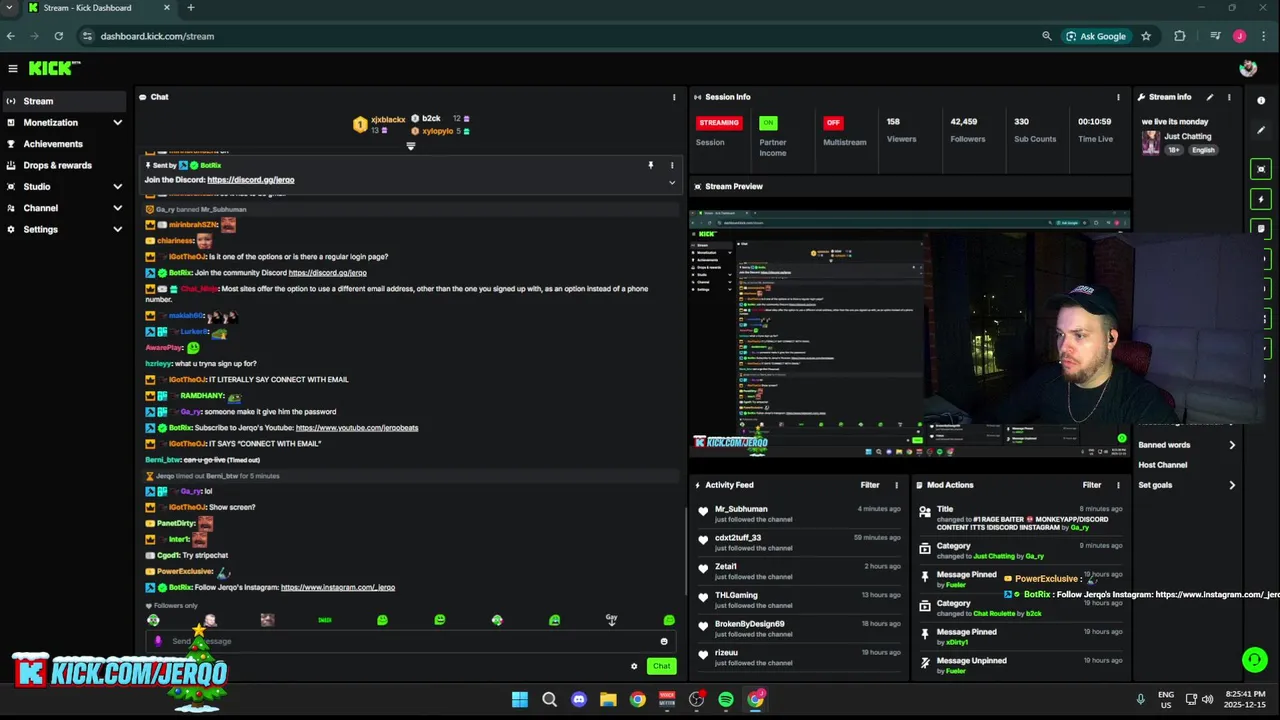1280x720 pixels.
Task: Open the hamburger navigation menu
Action: 13,68
